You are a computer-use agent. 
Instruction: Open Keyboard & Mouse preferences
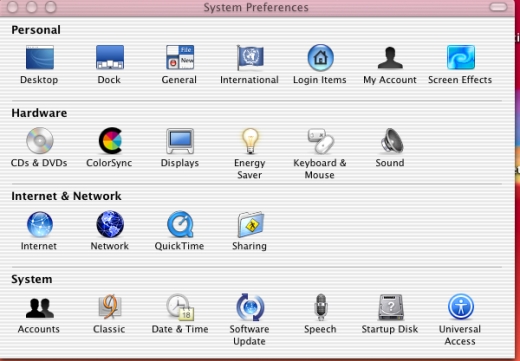coord(320,141)
